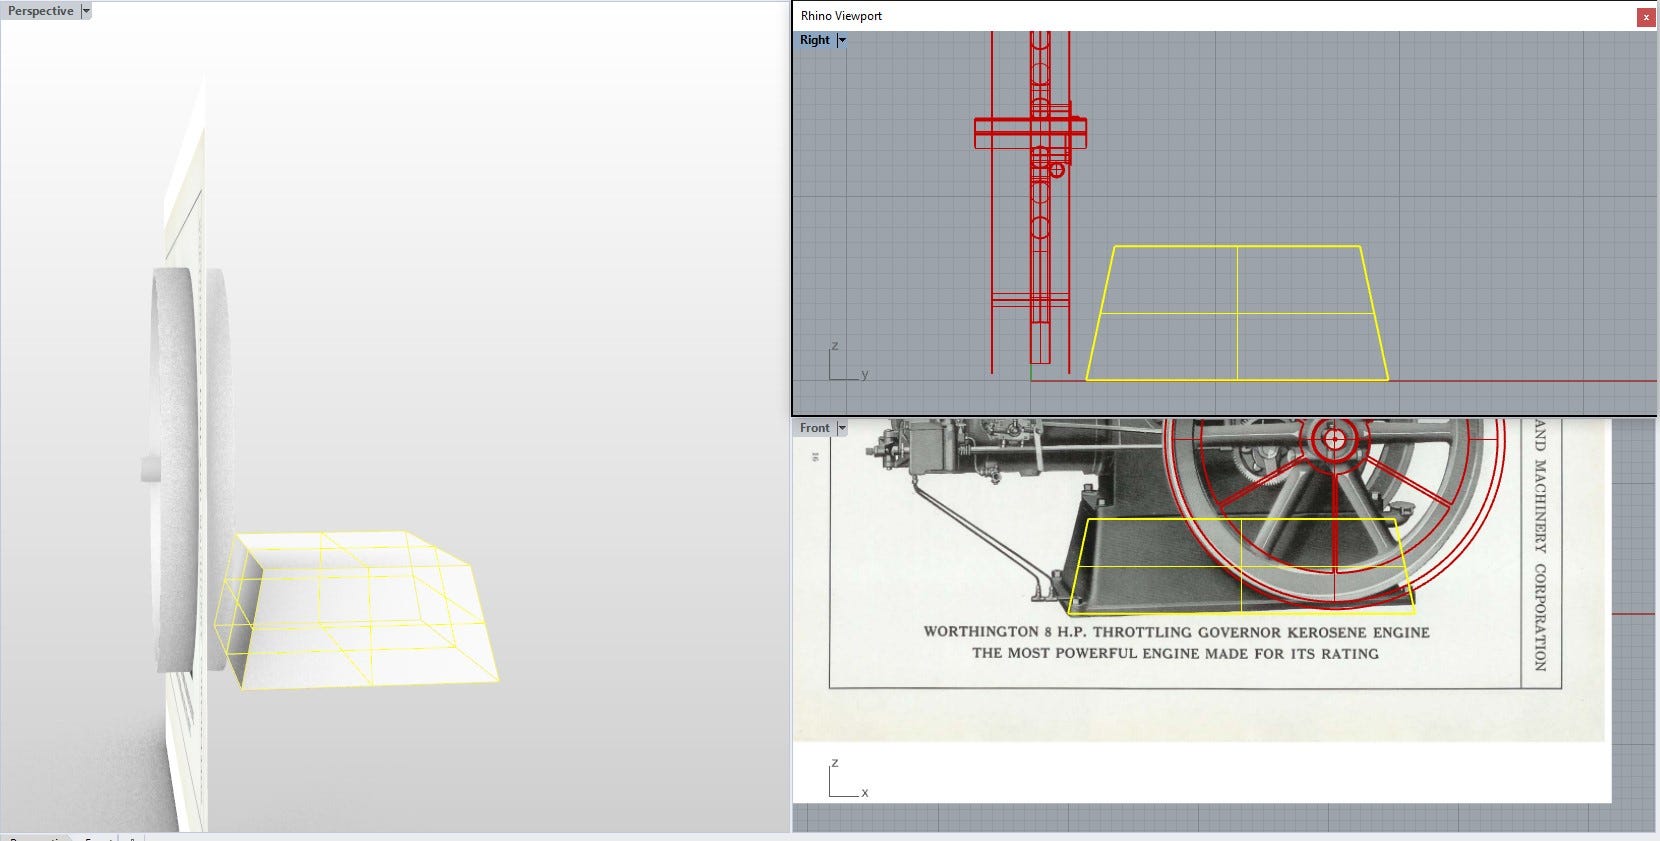
Task: Click the Right viewport title label
Action: point(815,40)
